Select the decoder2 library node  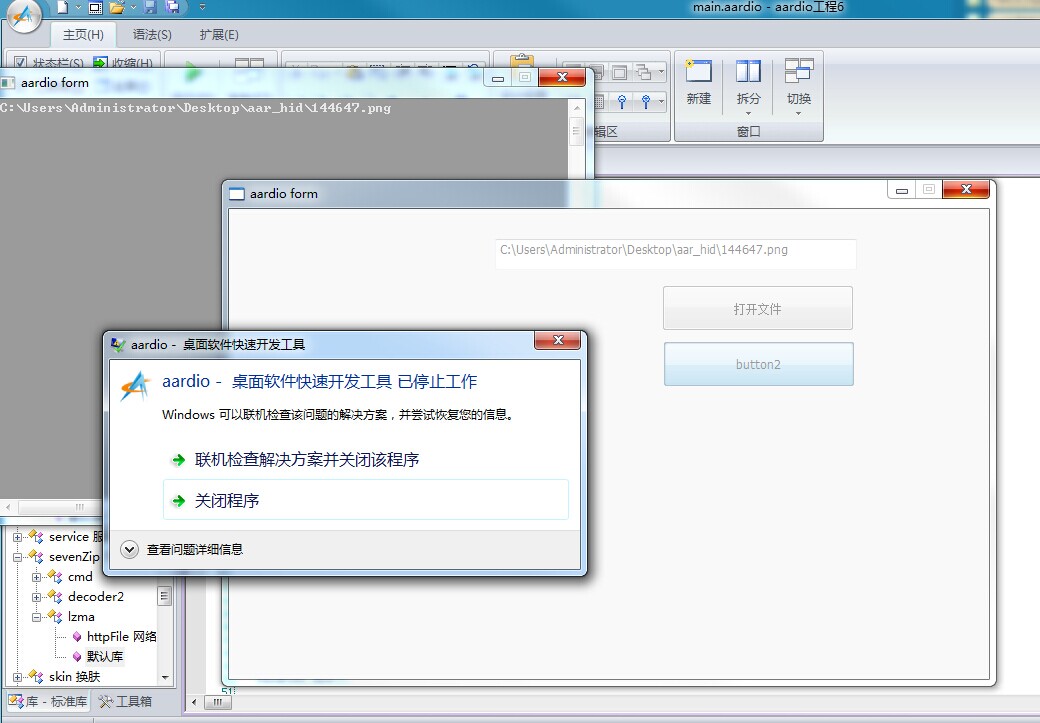[96, 597]
